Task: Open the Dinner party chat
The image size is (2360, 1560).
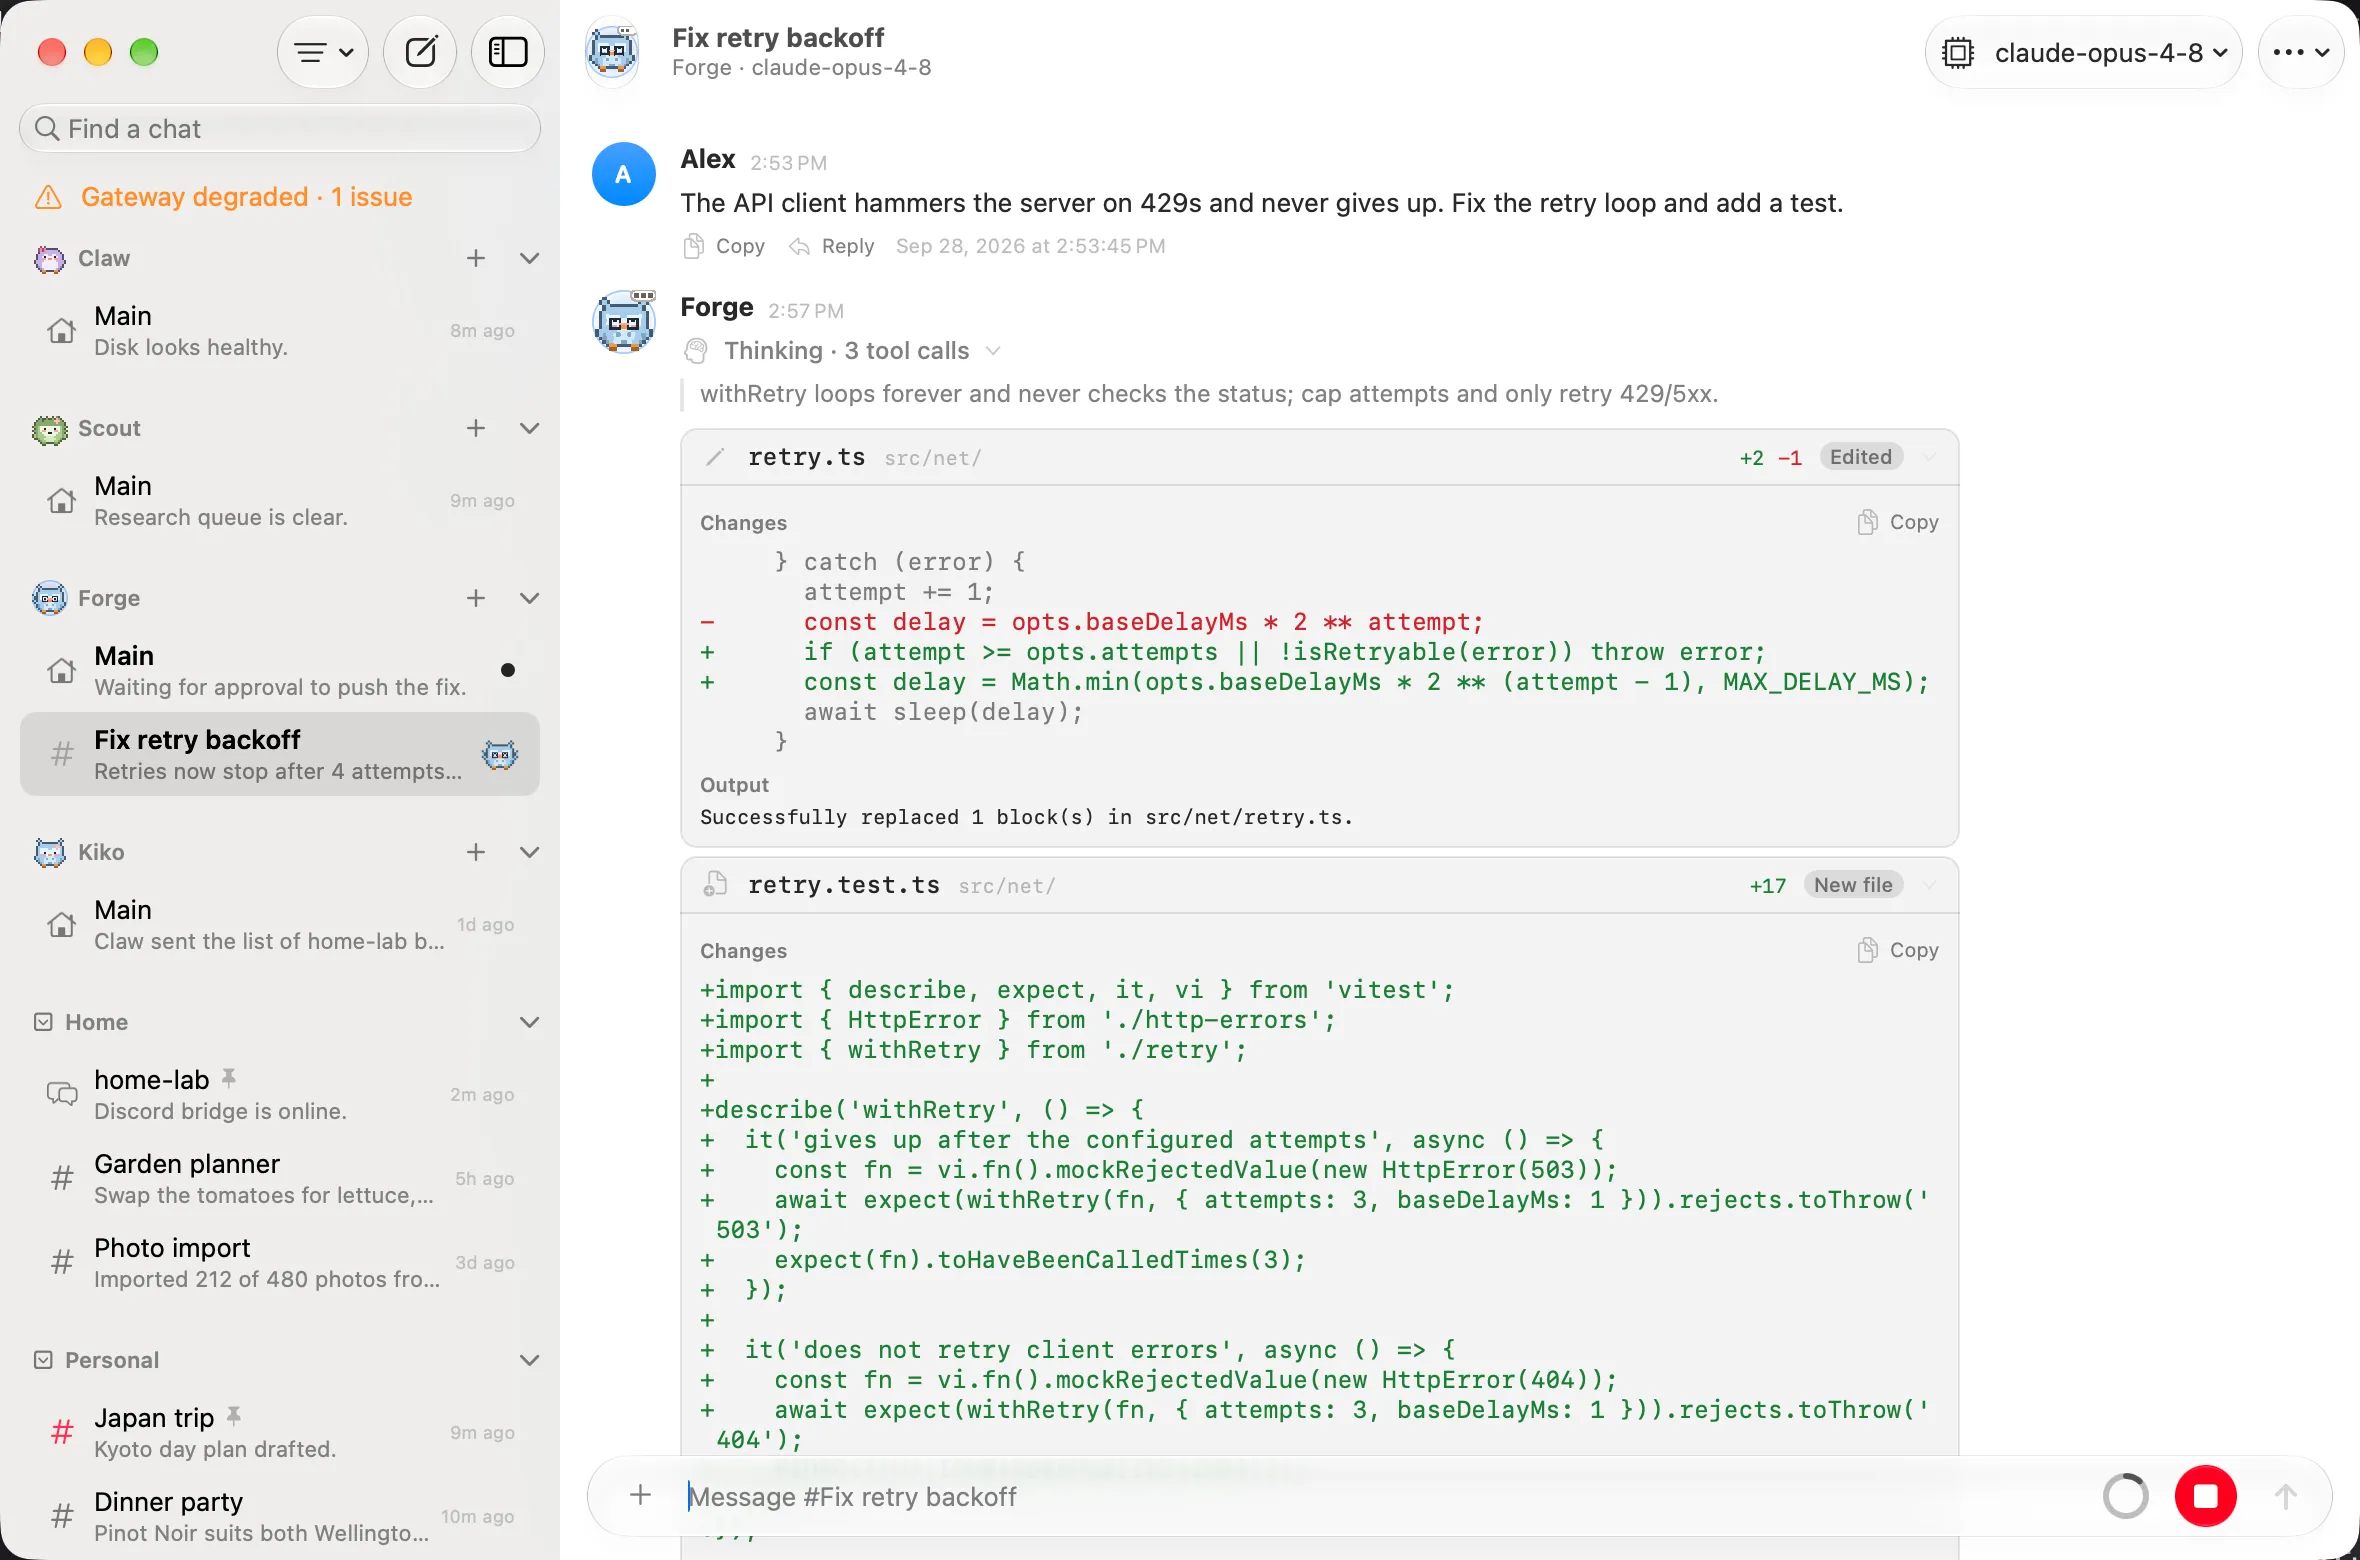Action: [280, 1517]
